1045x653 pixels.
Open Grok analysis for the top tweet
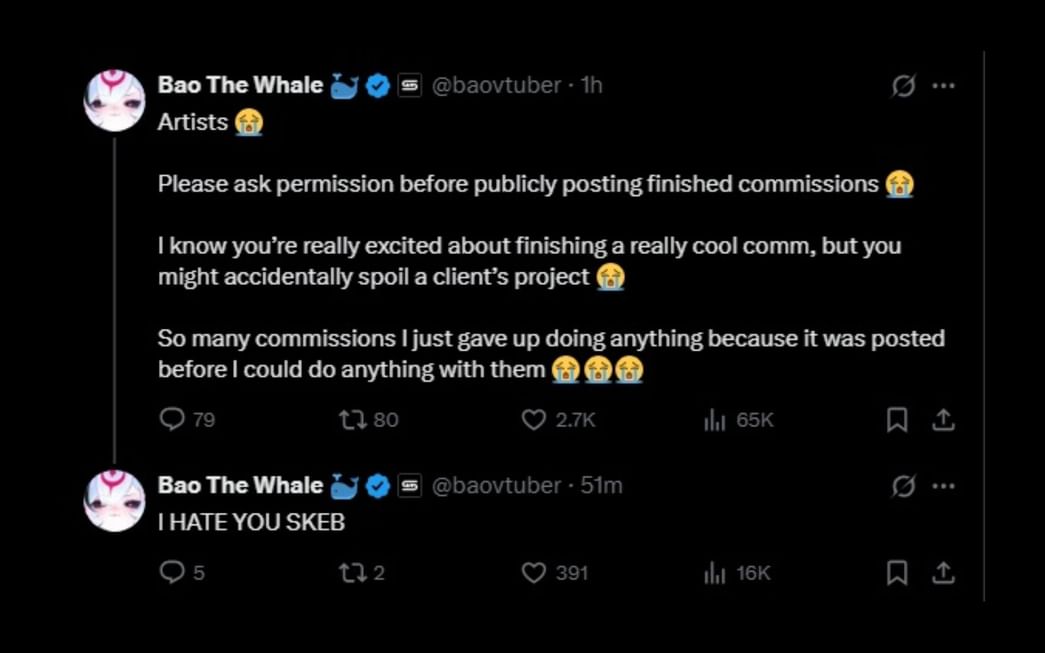pyautogui.click(x=903, y=86)
